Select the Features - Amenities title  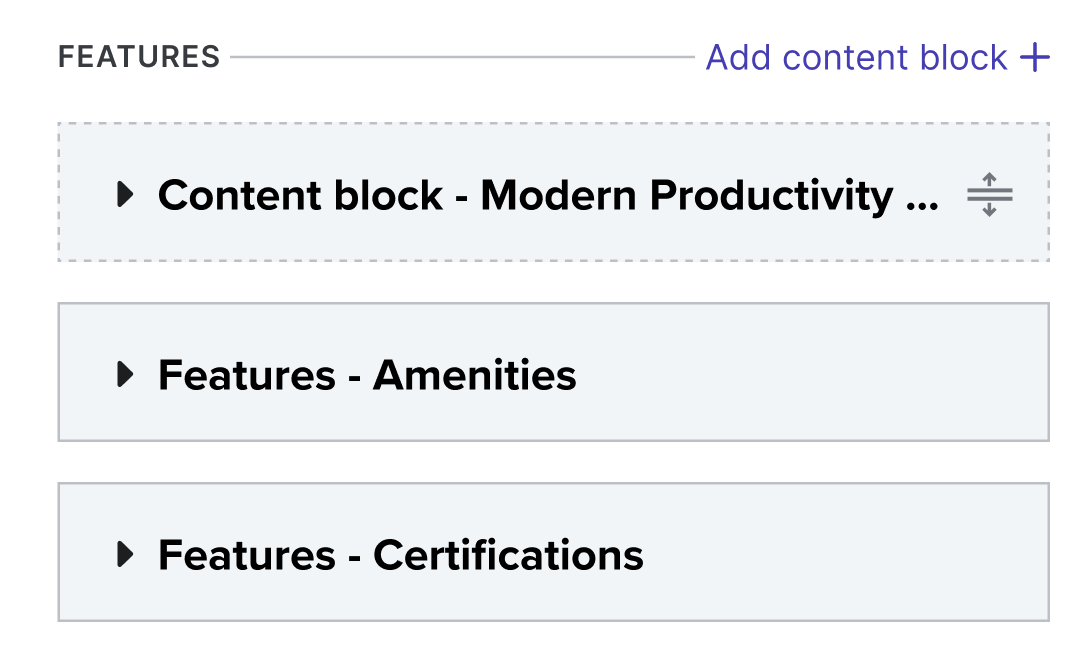pyautogui.click(x=367, y=375)
